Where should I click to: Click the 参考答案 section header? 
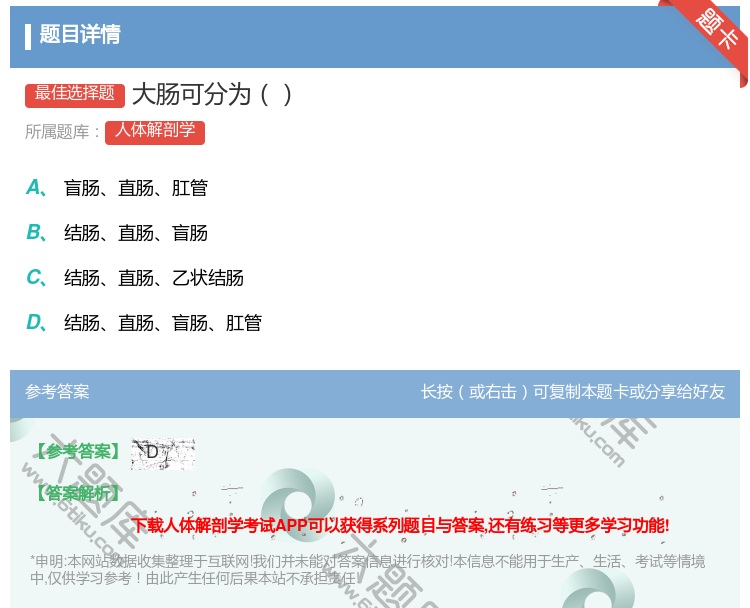click(x=57, y=392)
